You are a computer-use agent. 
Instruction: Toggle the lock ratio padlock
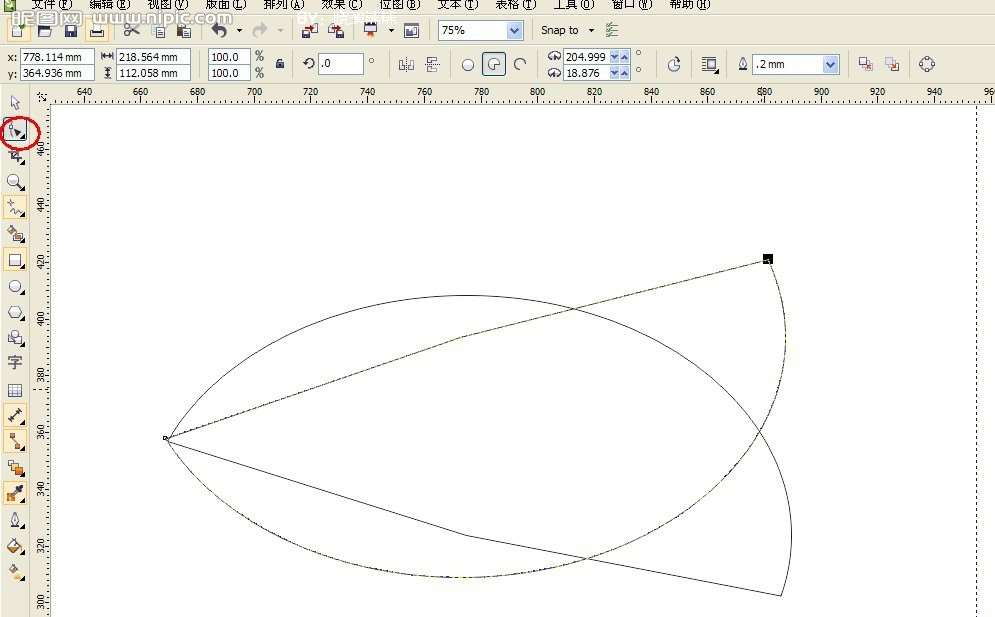pos(280,64)
